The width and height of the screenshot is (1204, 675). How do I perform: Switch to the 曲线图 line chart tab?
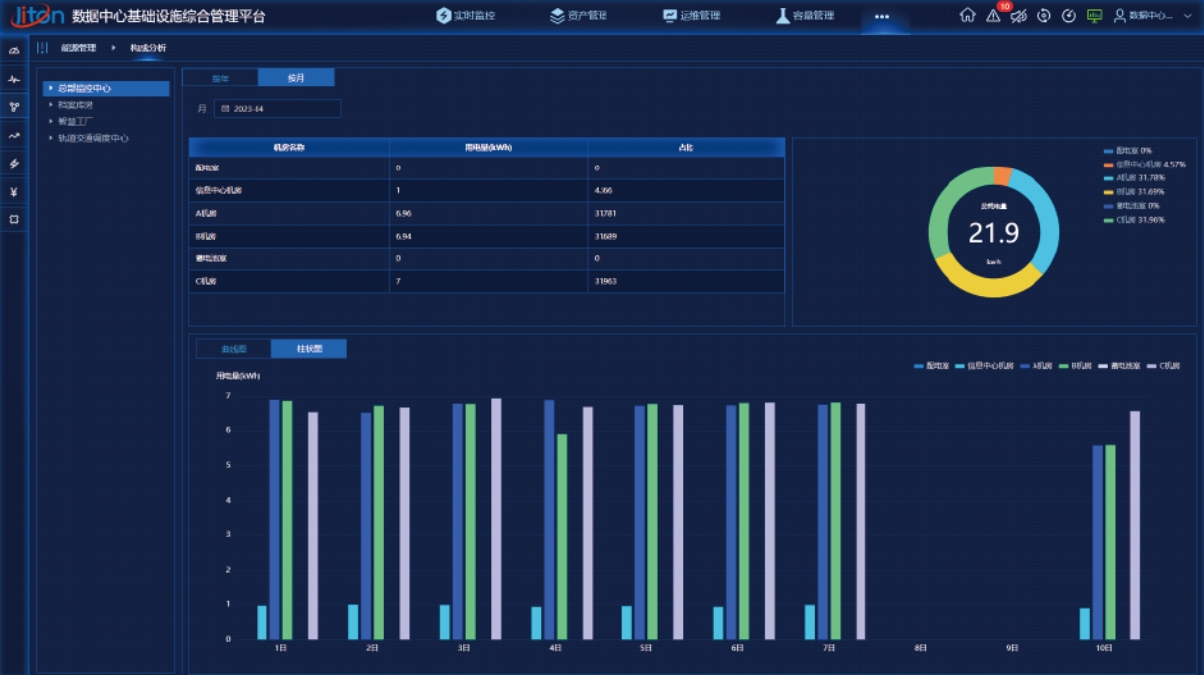233,349
